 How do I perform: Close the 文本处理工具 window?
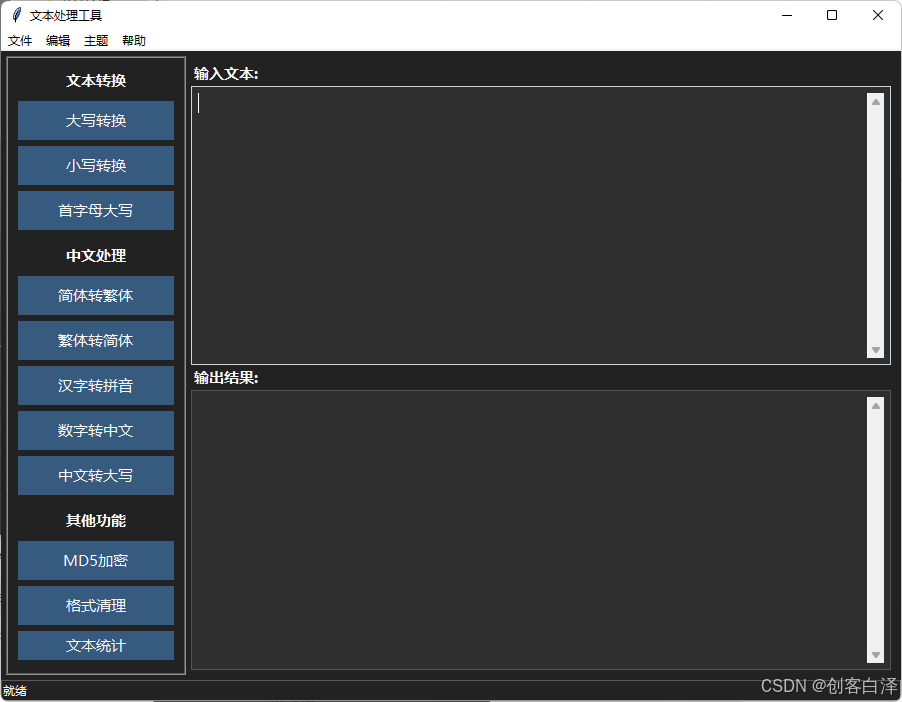877,15
